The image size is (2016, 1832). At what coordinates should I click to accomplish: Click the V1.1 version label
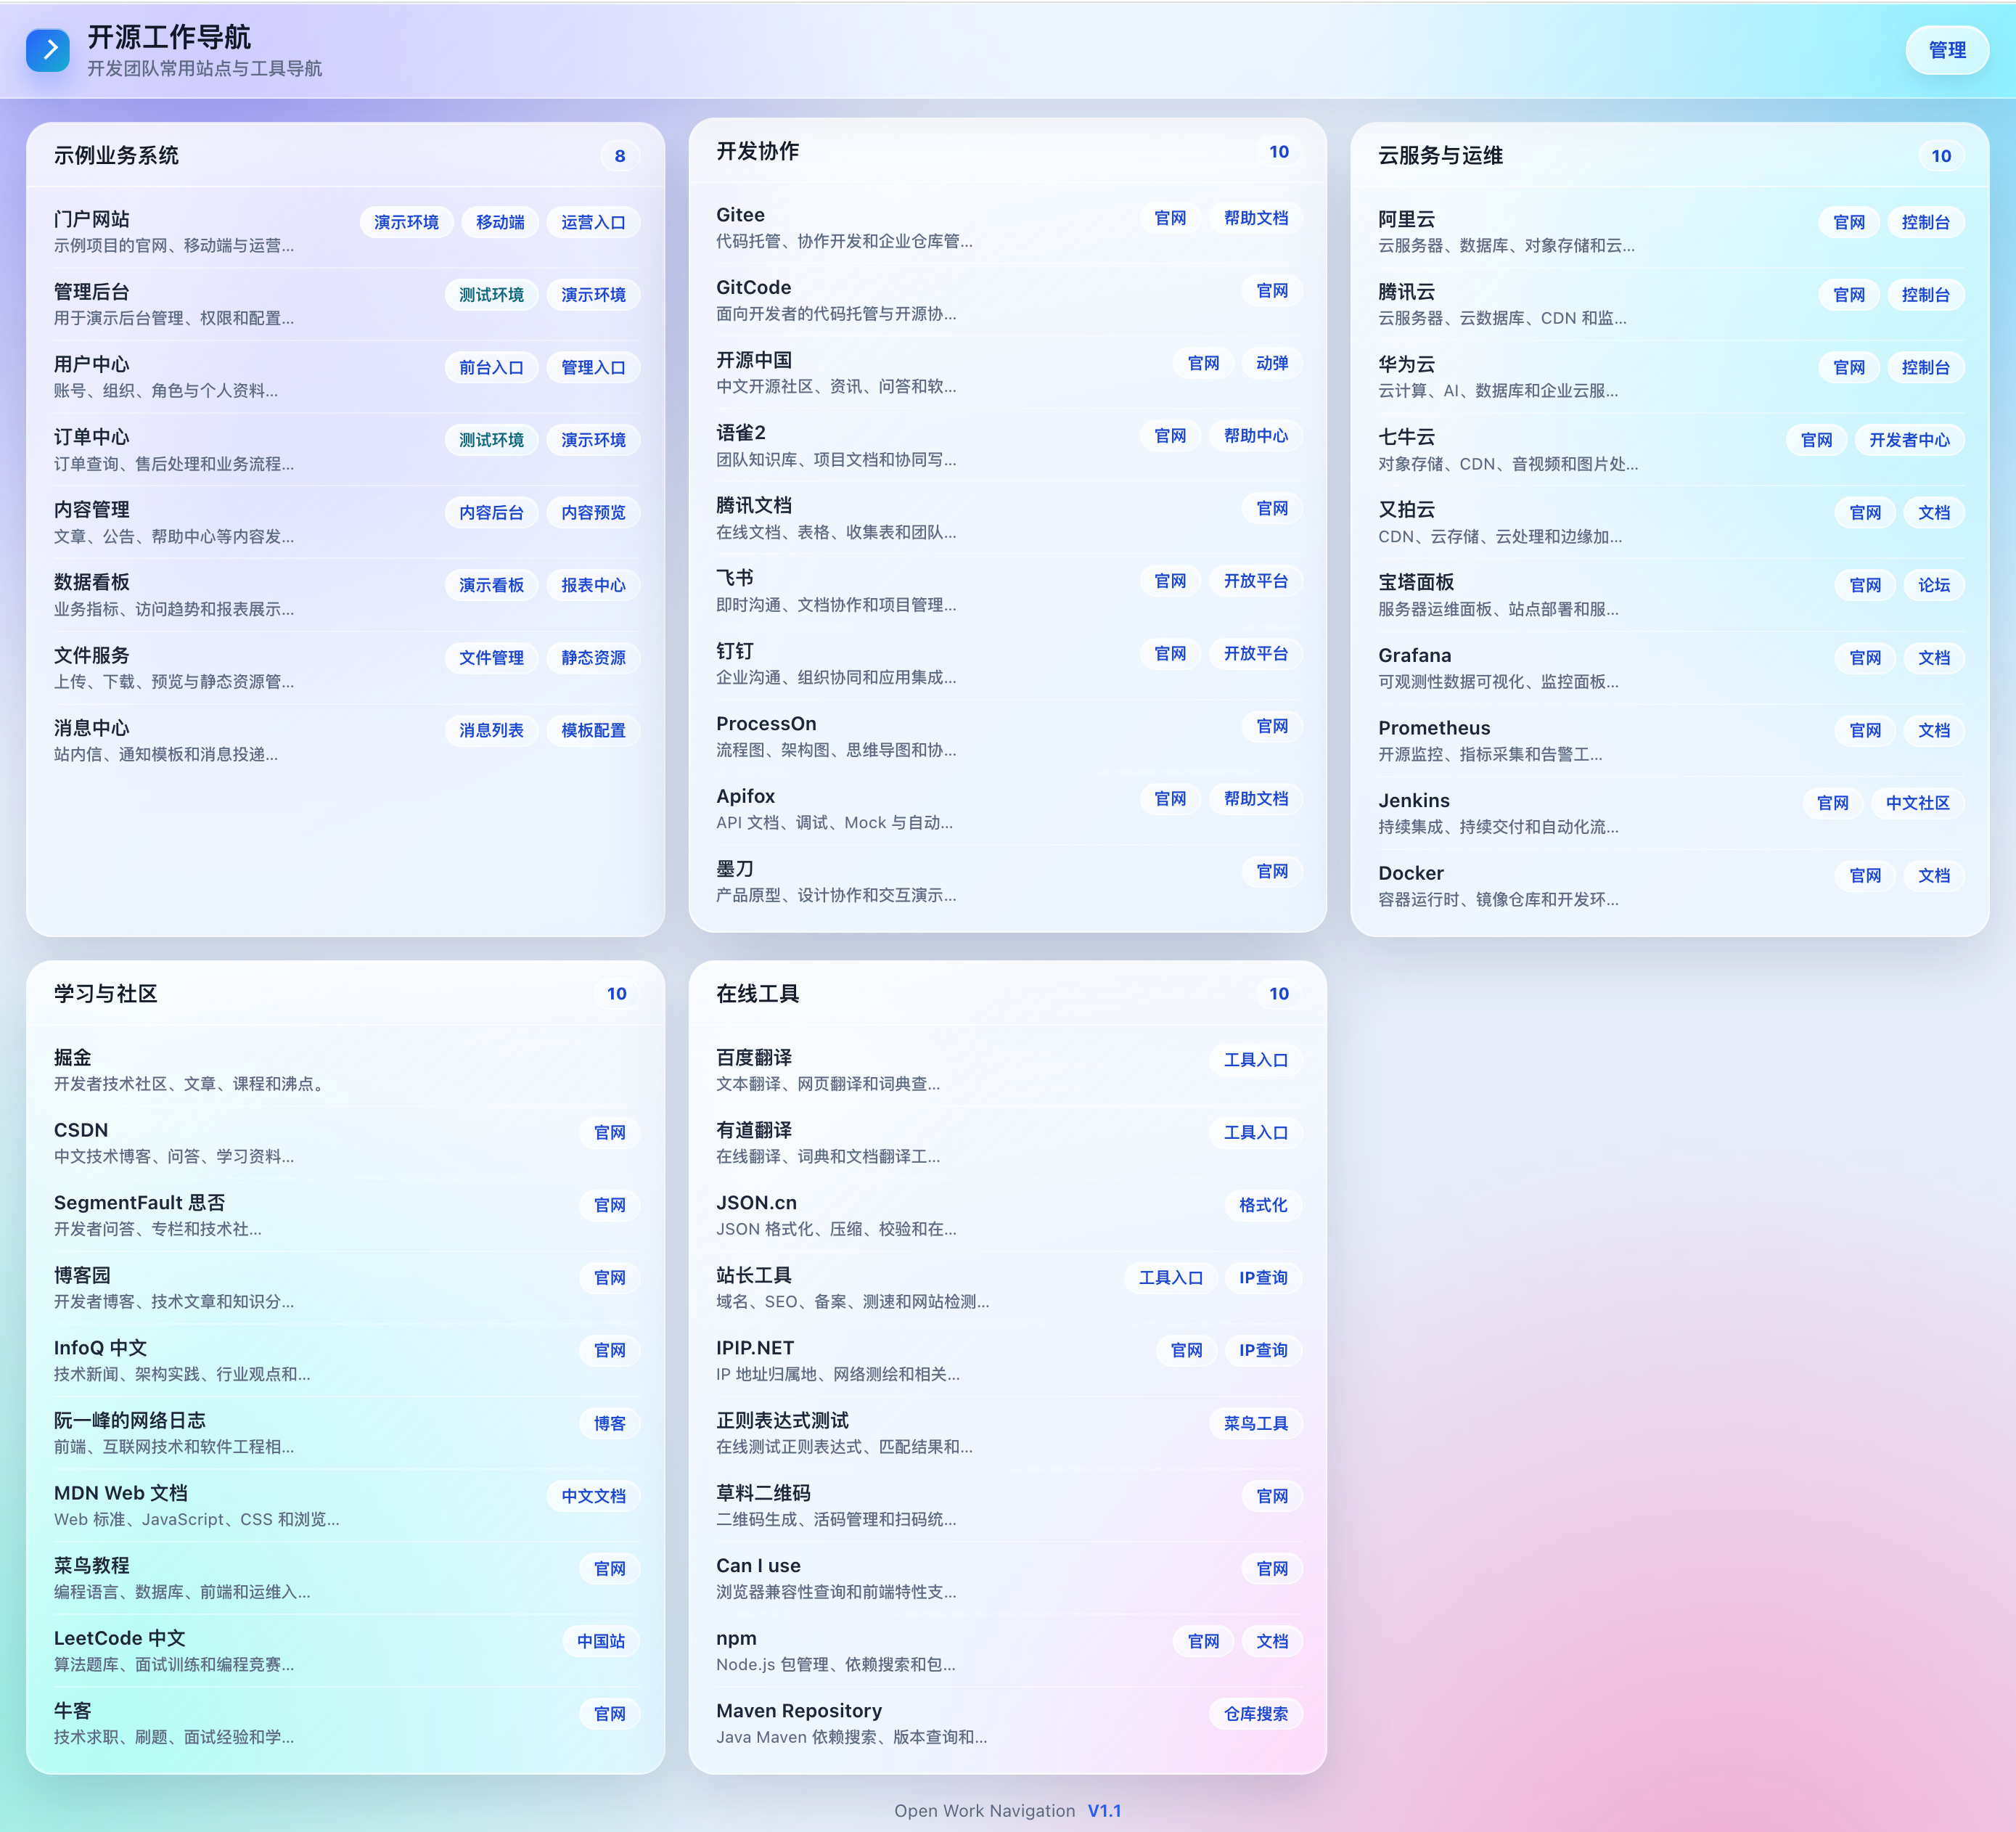click(x=1104, y=1810)
